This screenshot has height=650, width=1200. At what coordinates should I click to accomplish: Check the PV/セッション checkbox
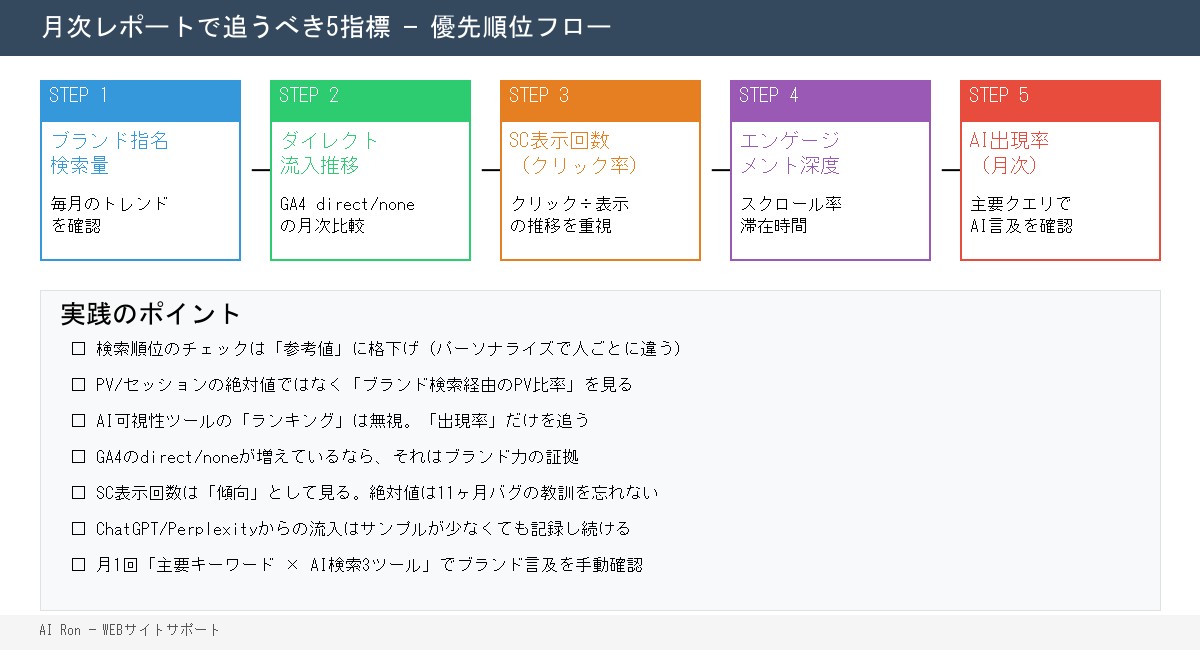pyautogui.click(x=78, y=384)
